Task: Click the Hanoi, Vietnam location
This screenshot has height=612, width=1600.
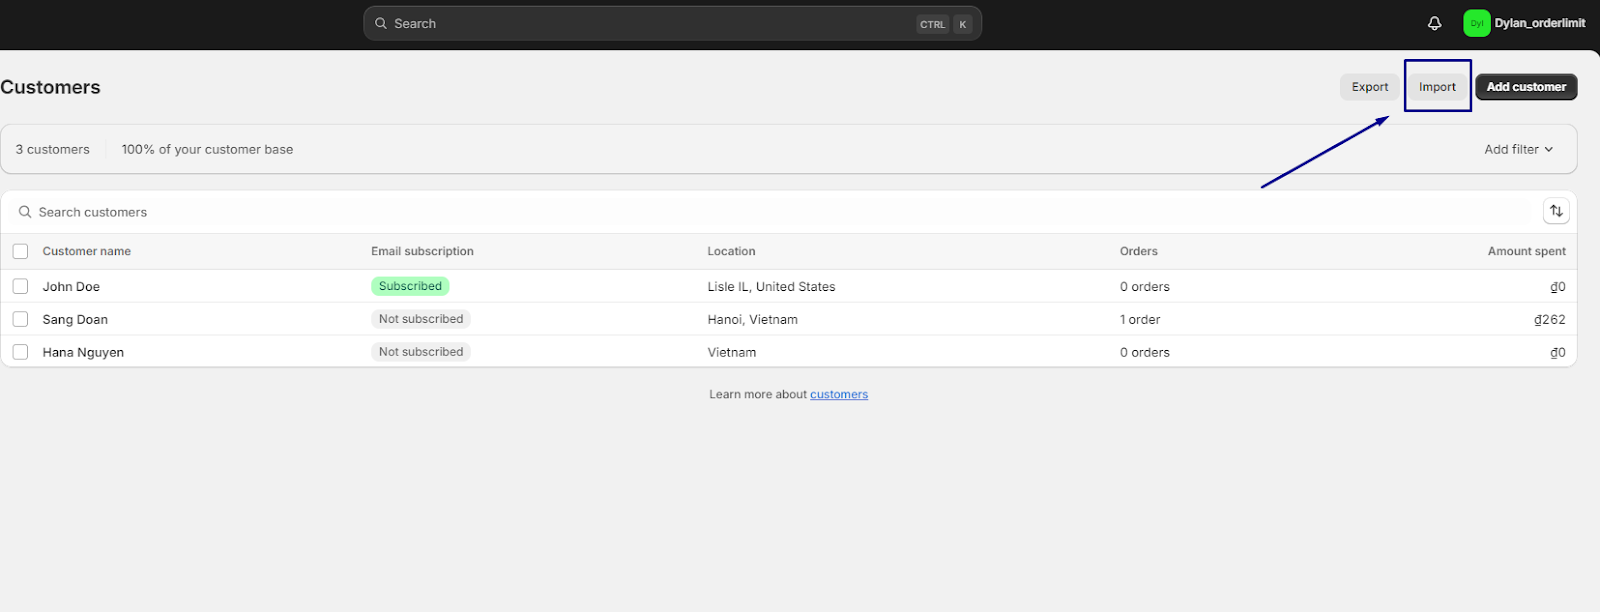Action: (x=752, y=319)
